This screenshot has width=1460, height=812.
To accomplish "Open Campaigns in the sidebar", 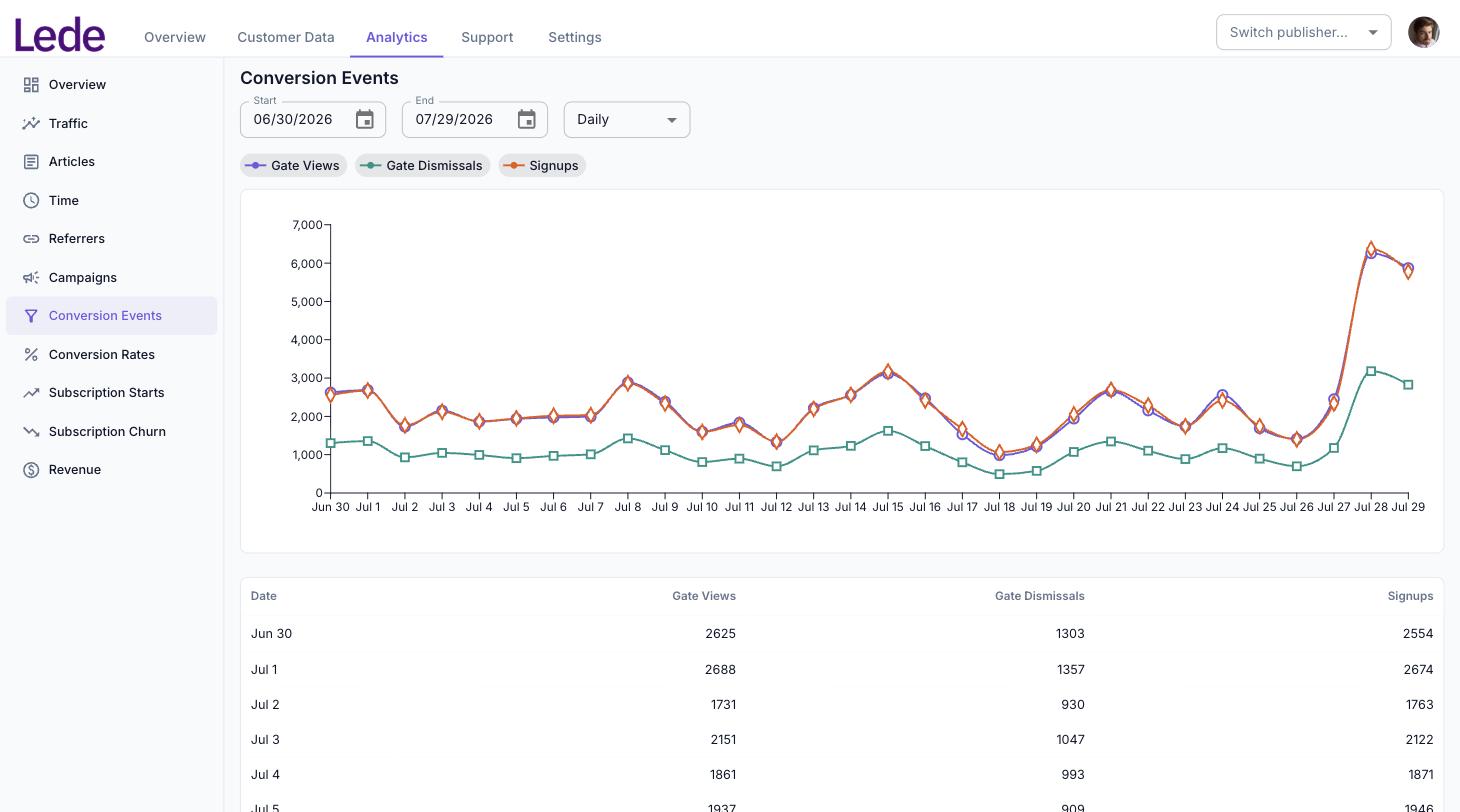I will 112,278.
